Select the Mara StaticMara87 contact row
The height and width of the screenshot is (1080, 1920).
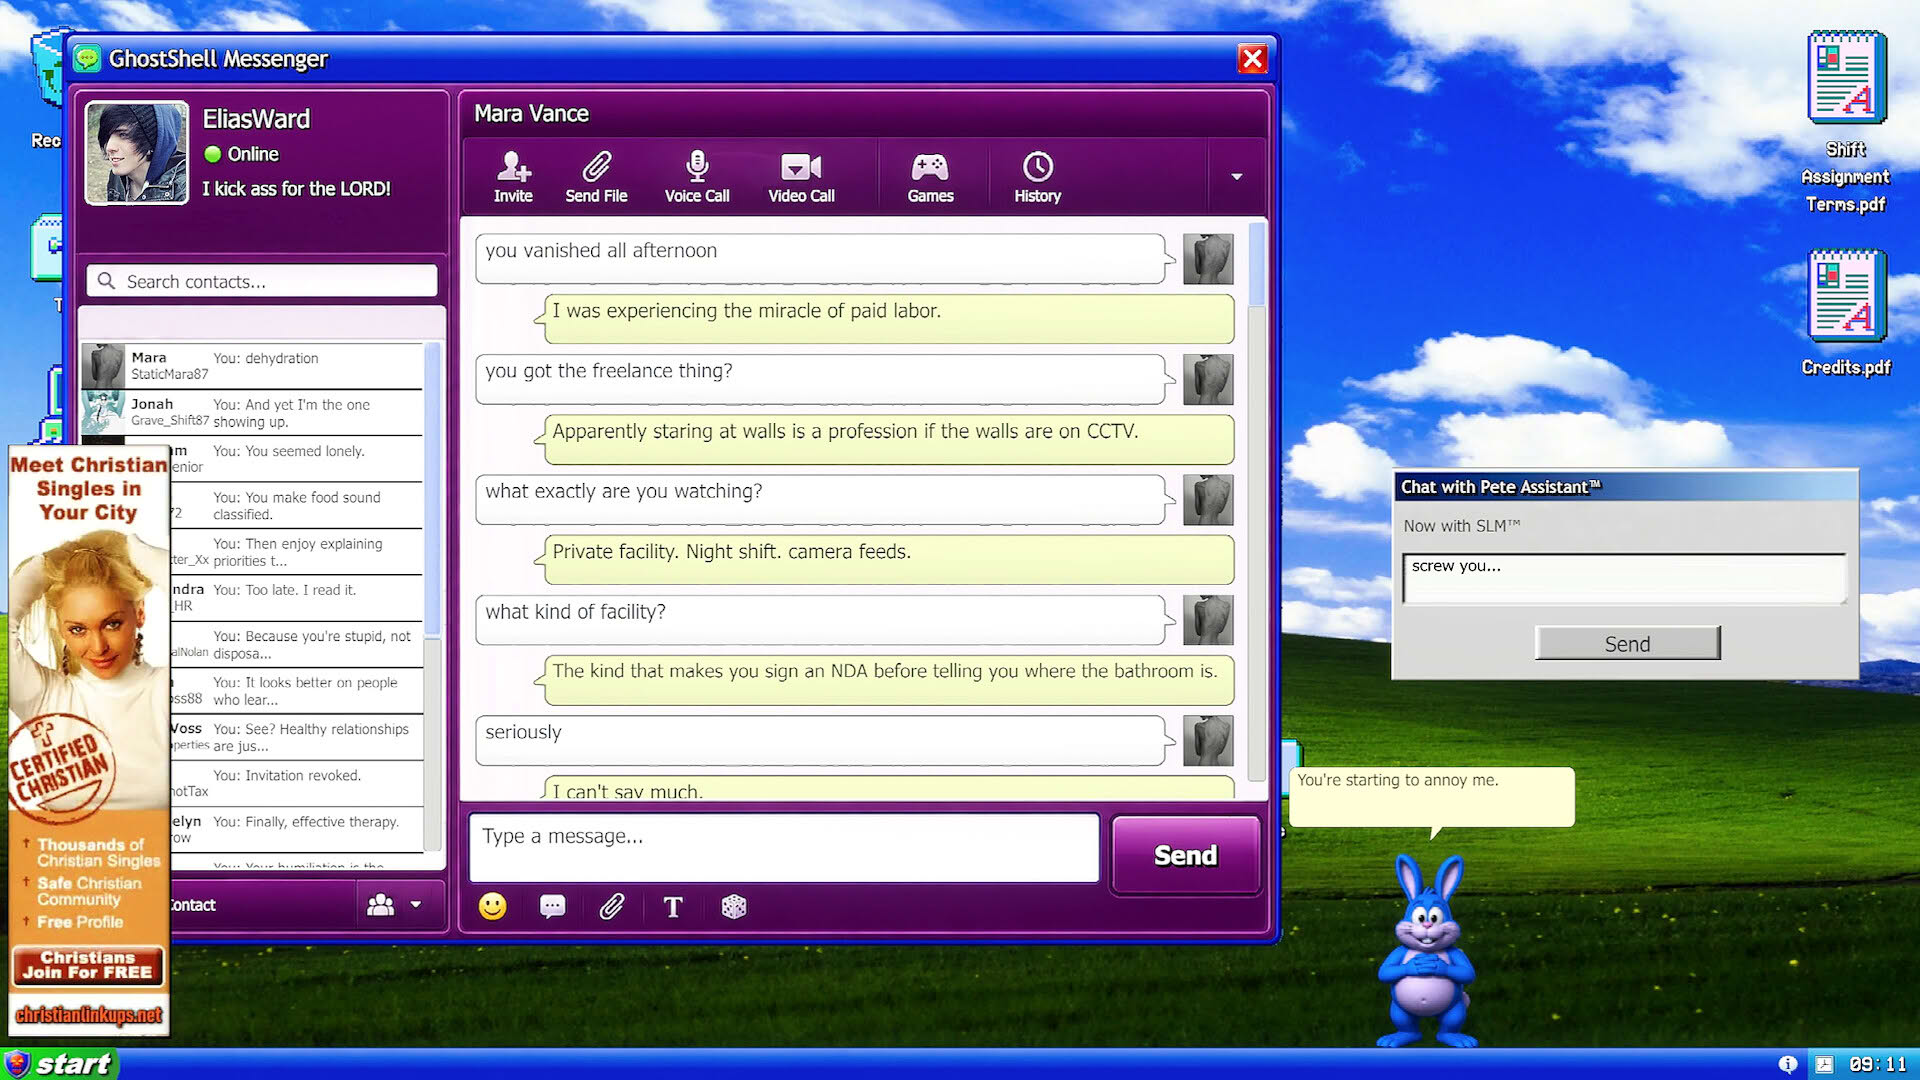tap(252, 366)
